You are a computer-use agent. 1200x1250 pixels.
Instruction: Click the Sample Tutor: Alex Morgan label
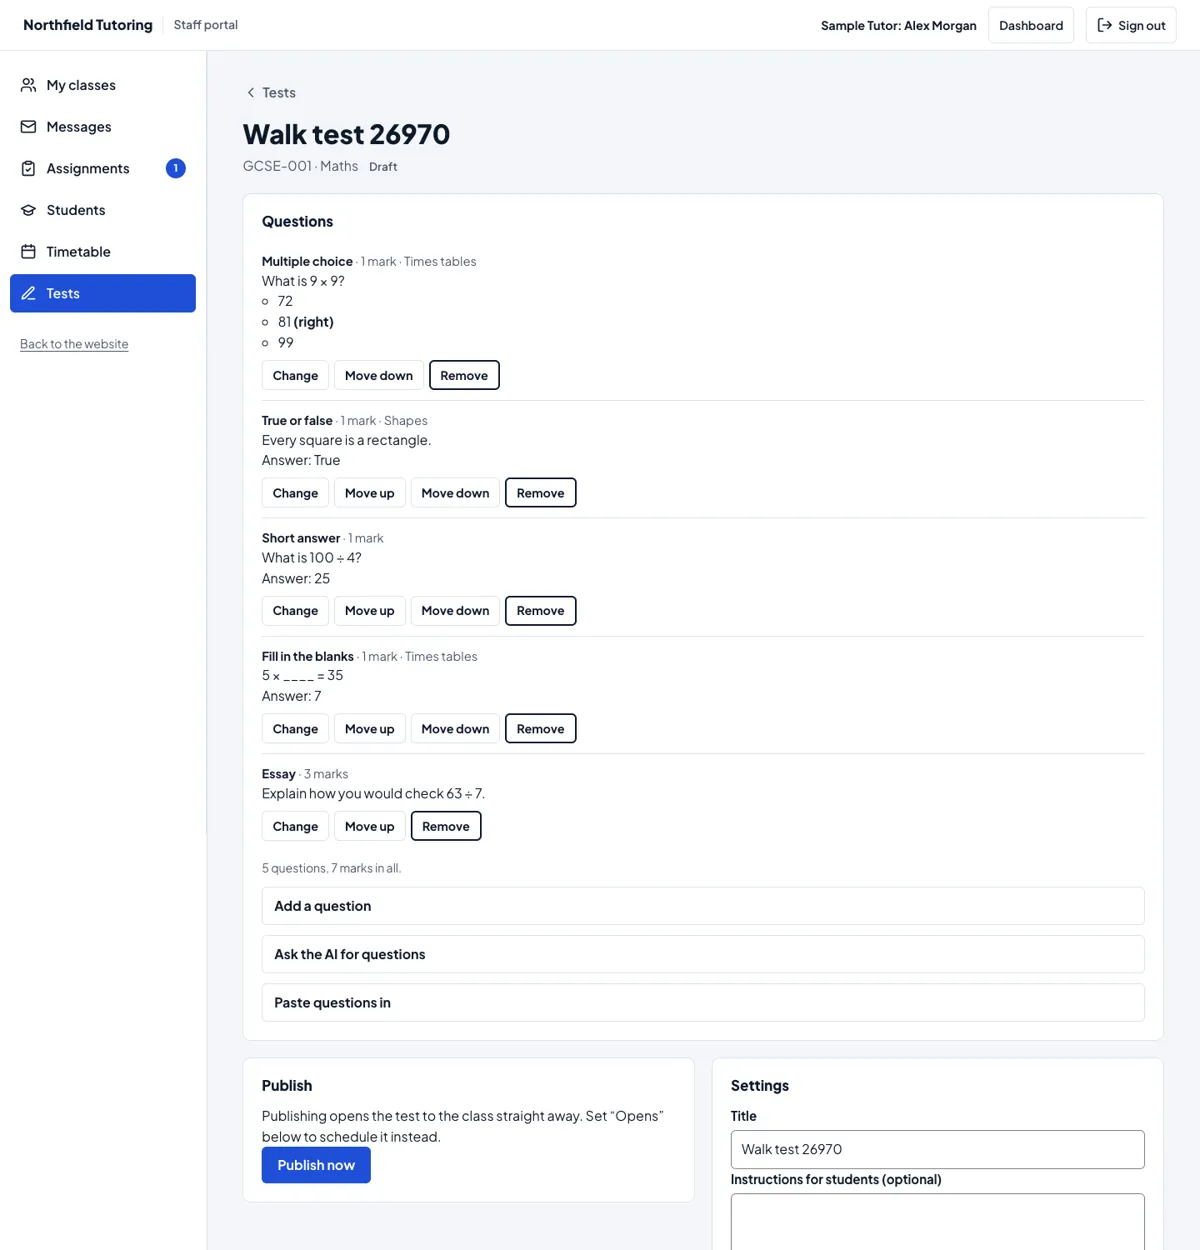pos(898,26)
